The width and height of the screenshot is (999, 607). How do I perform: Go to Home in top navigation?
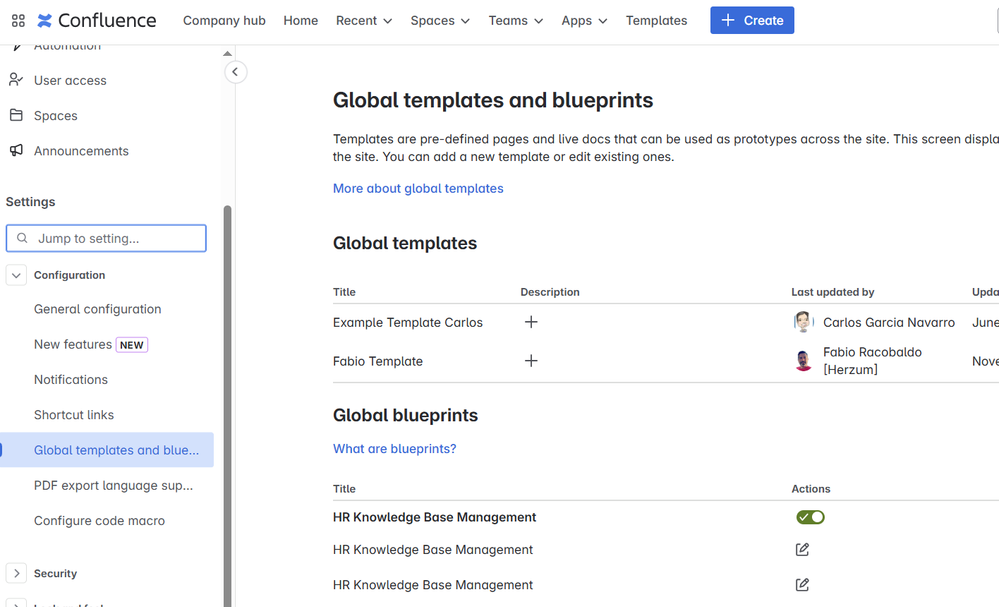pyautogui.click(x=301, y=20)
